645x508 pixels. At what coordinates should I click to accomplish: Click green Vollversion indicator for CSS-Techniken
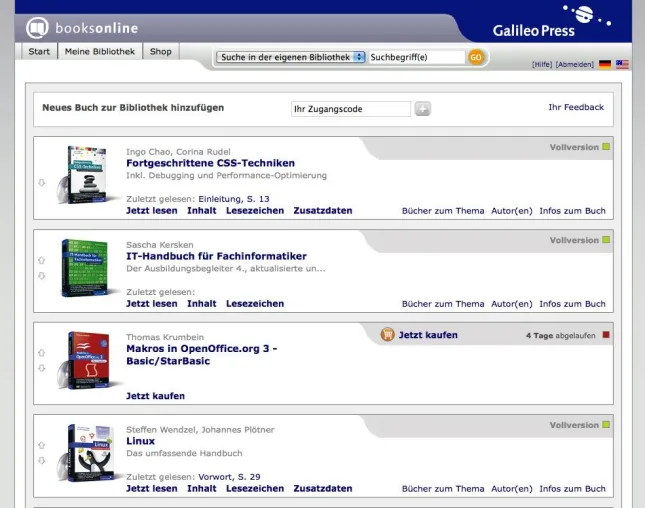pyautogui.click(x=606, y=147)
